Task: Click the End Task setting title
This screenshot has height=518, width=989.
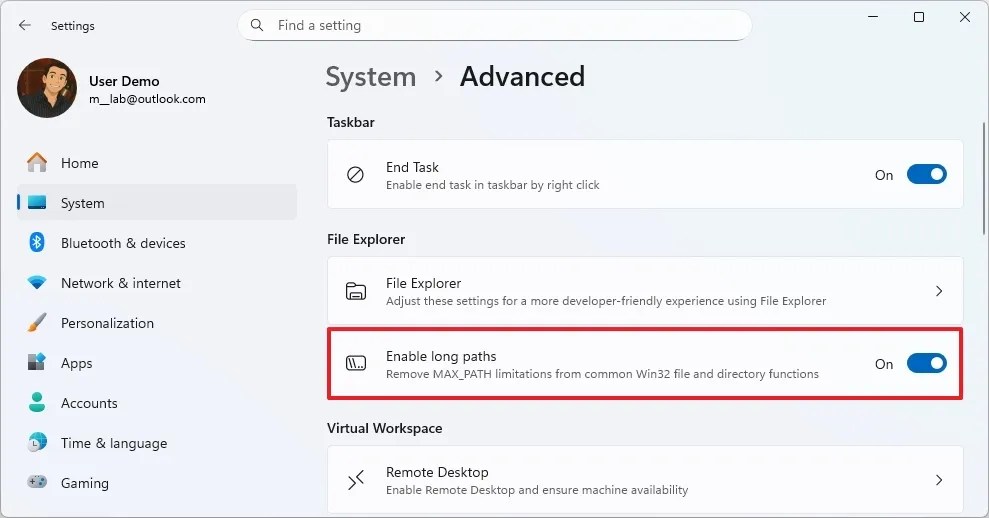Action: 412,167
